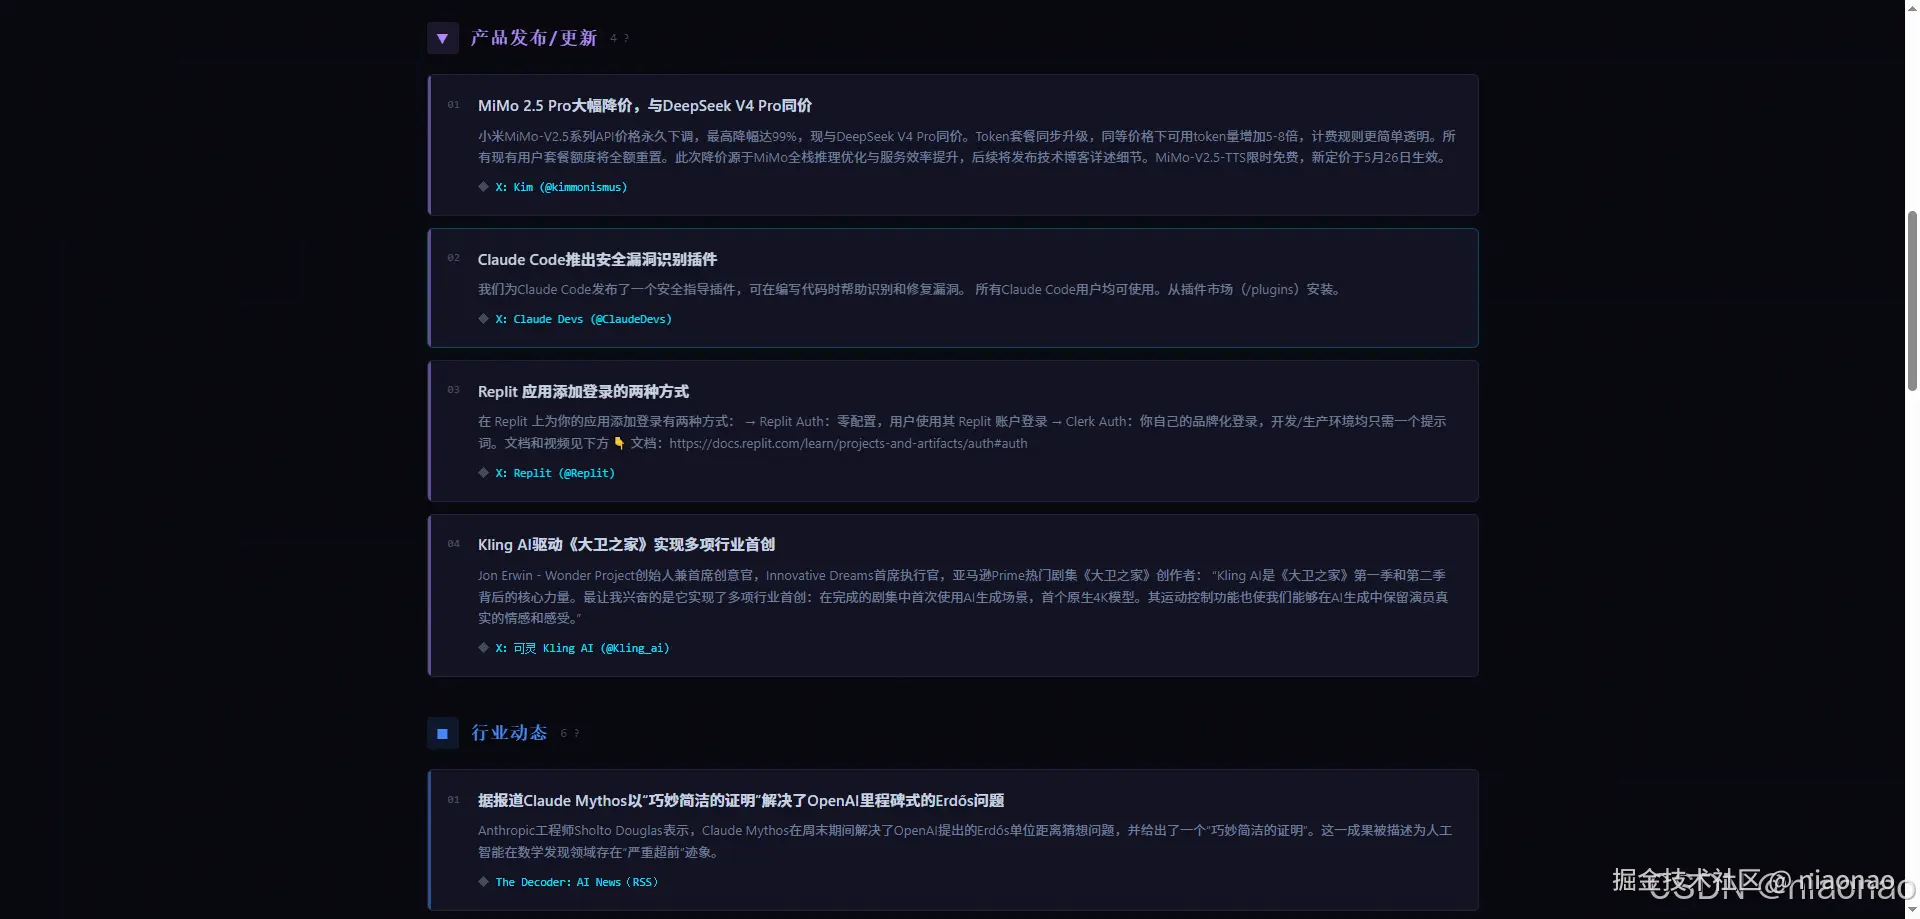The height and width of the screenshot is (919, 1920).
Task: Click the Sholto Douglas summary paragraph
Action: 965,842
